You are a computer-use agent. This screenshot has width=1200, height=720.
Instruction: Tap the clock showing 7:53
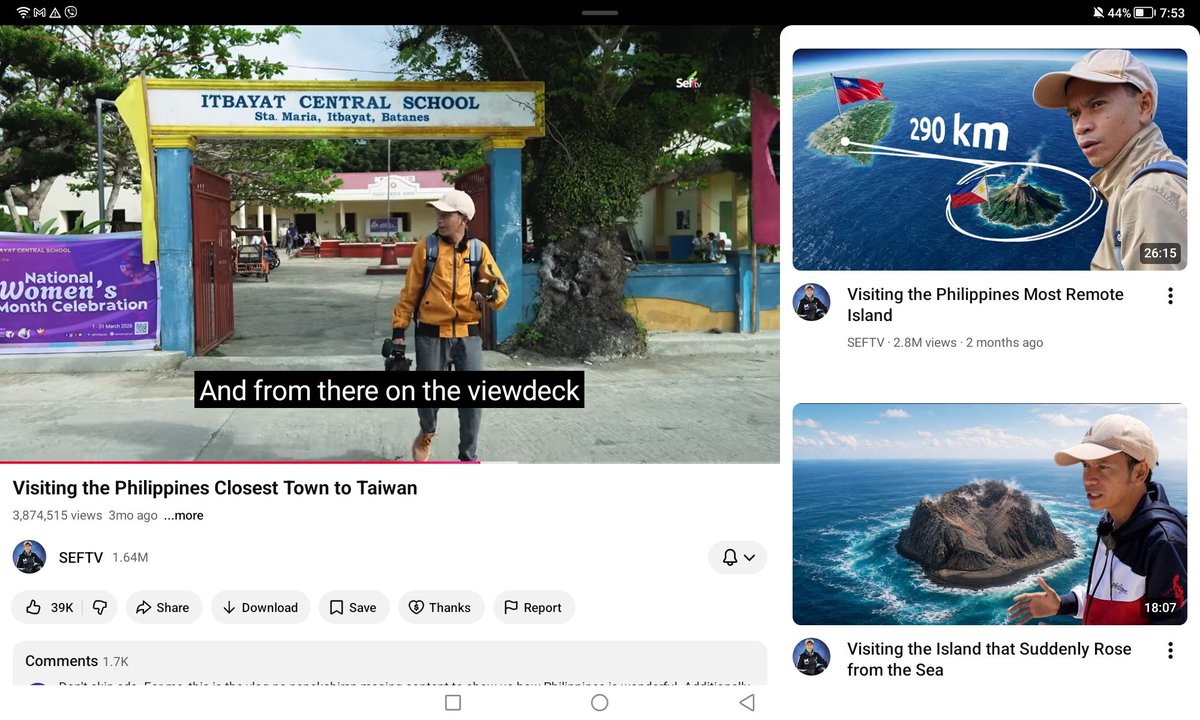coord(1172,13)
